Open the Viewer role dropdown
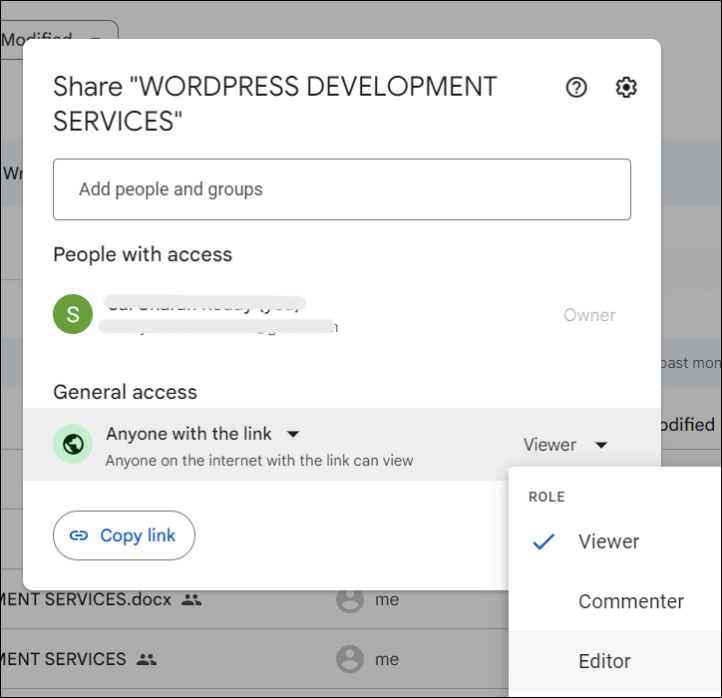 (566, 445)
